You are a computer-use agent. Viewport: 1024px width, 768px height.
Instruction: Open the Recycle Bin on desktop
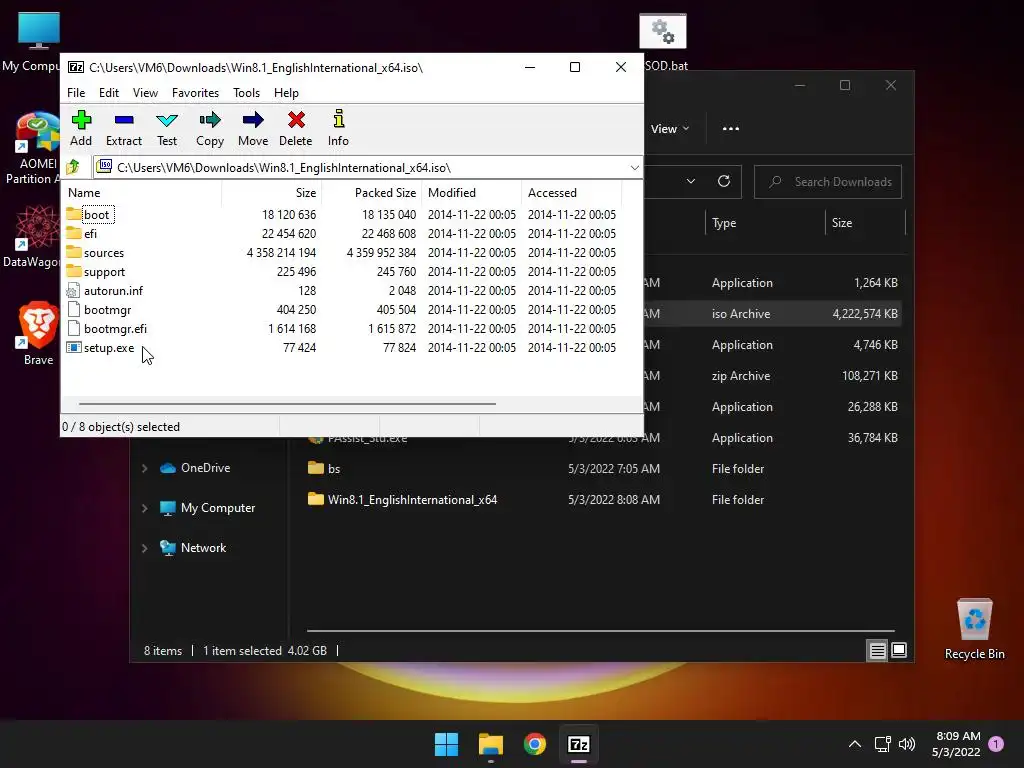[x=974, y=630]
